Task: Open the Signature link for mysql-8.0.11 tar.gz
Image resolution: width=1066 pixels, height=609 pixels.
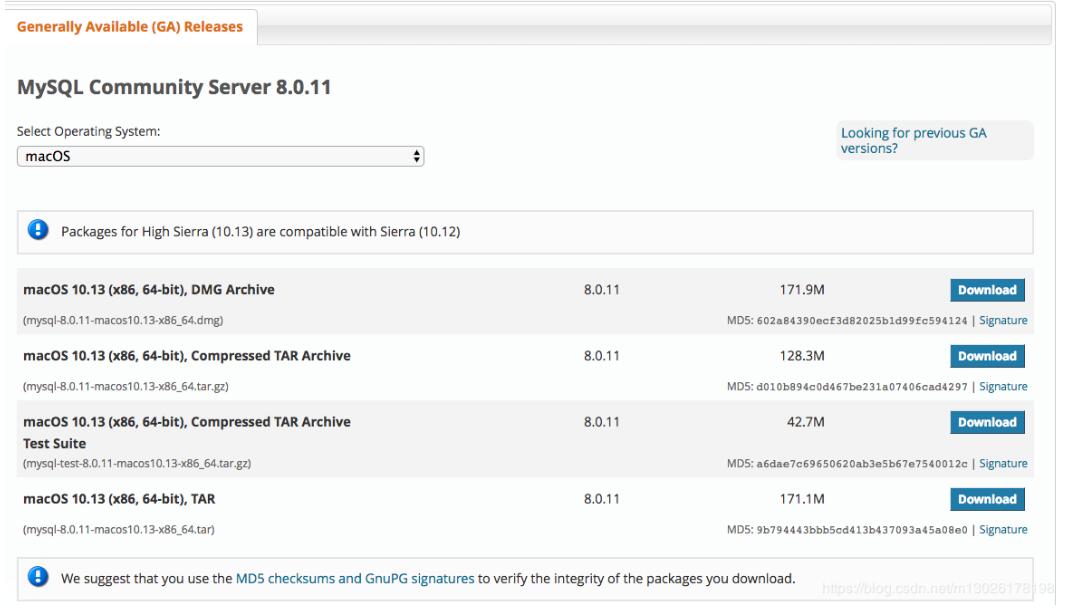Action: tap(1003, 386)
